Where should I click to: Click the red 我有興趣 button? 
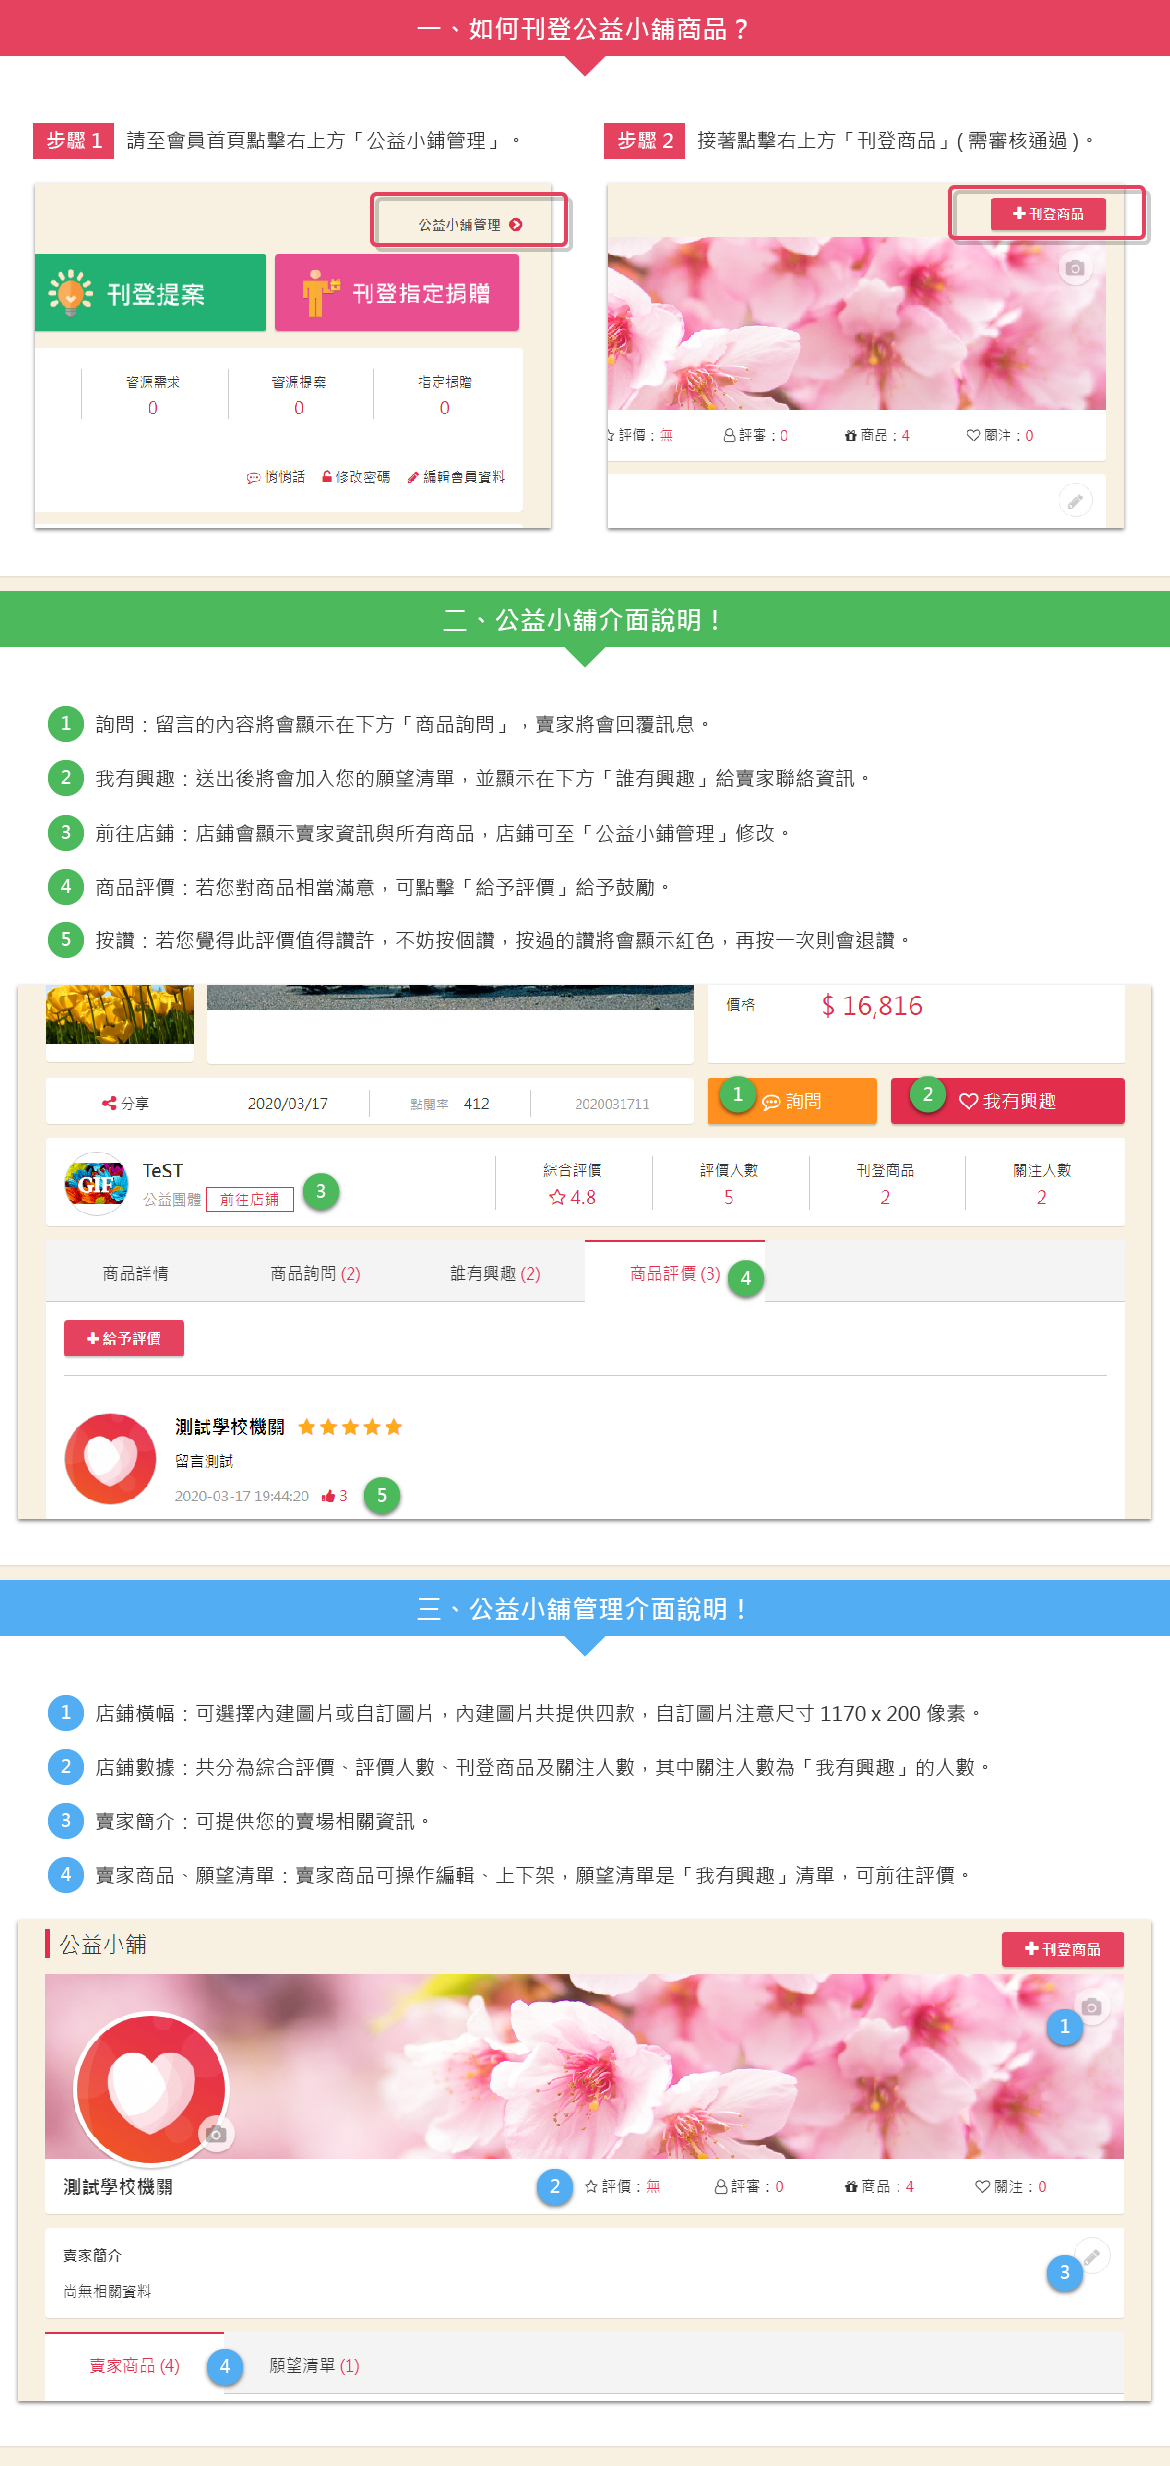[x=1008, y=1101]
